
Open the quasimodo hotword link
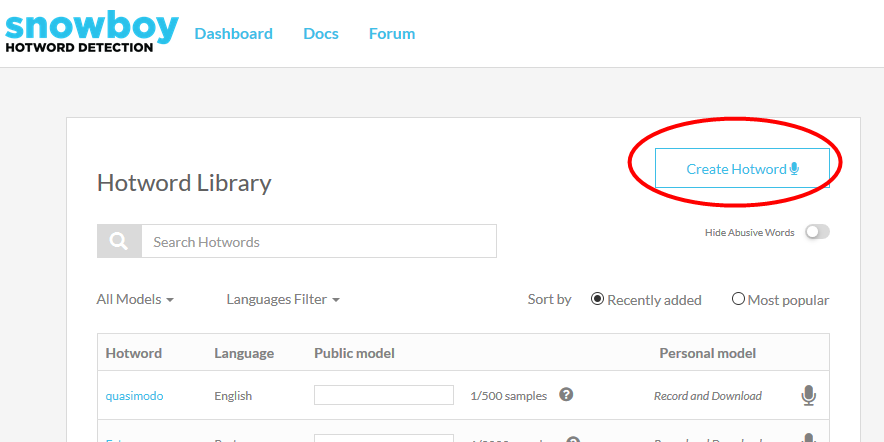point(134,396)
